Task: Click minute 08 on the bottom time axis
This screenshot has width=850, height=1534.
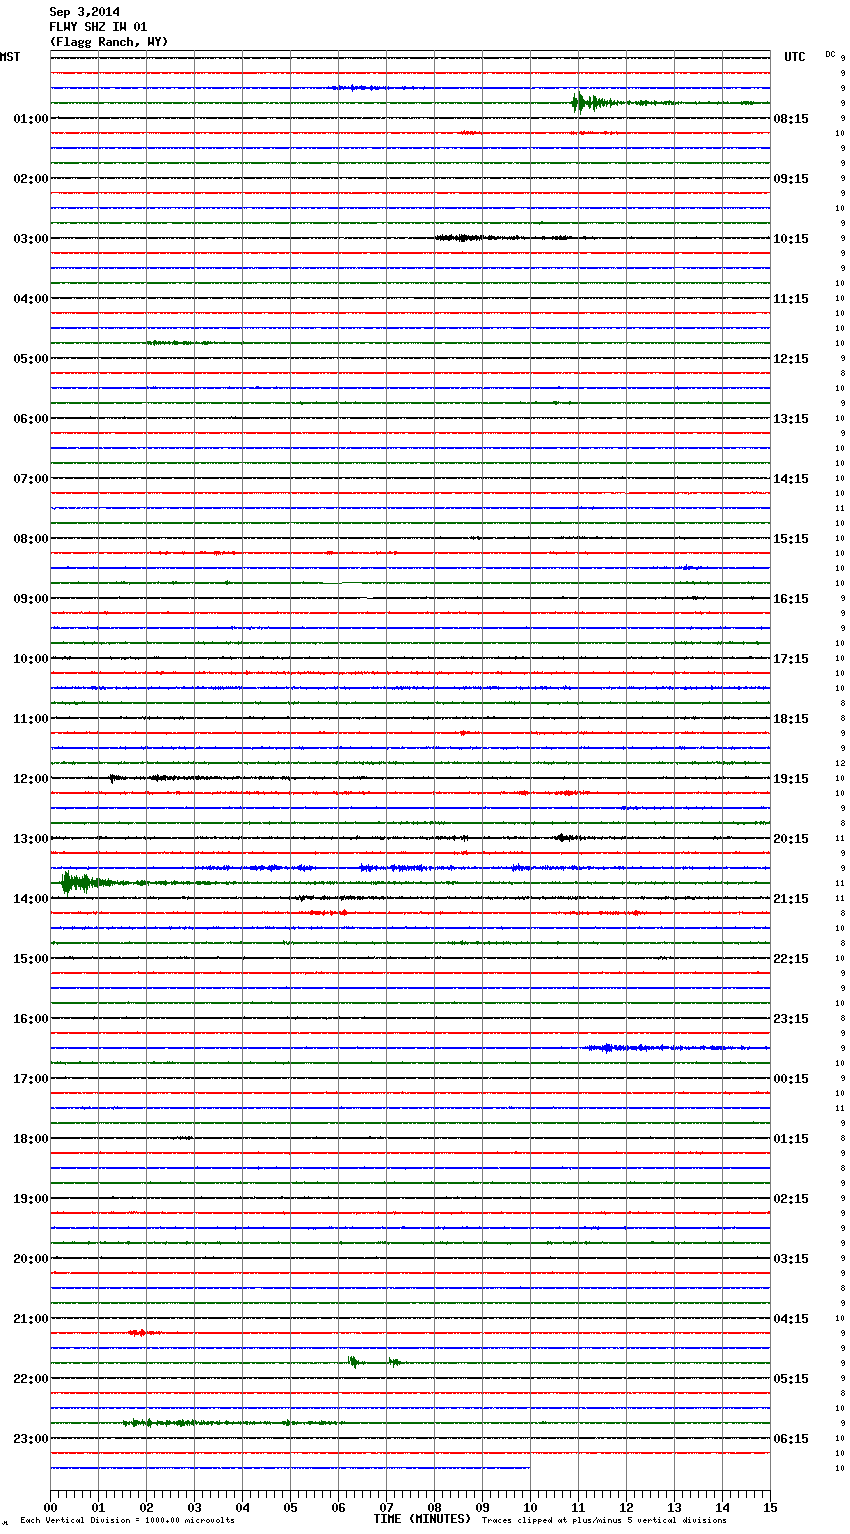Action: point(434,1507)
